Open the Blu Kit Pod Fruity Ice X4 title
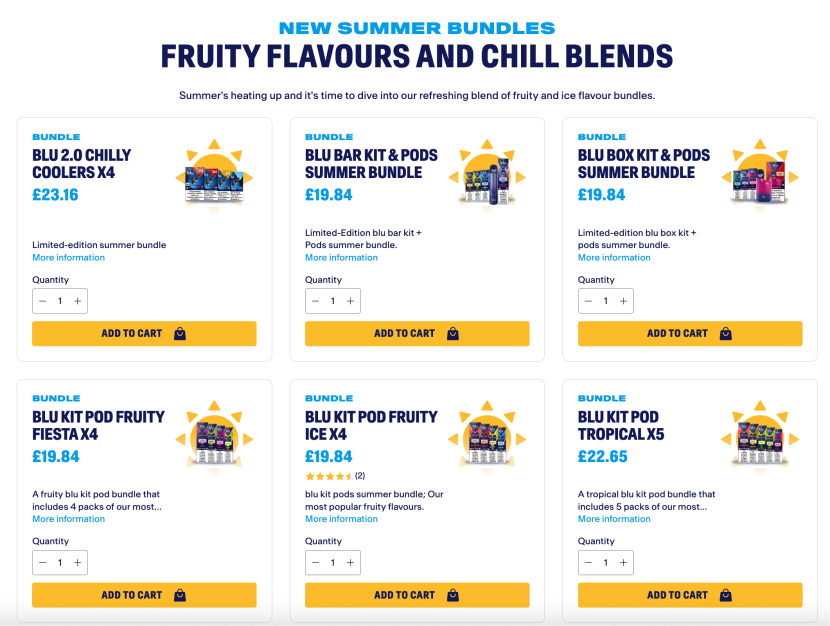 [371, 425]
